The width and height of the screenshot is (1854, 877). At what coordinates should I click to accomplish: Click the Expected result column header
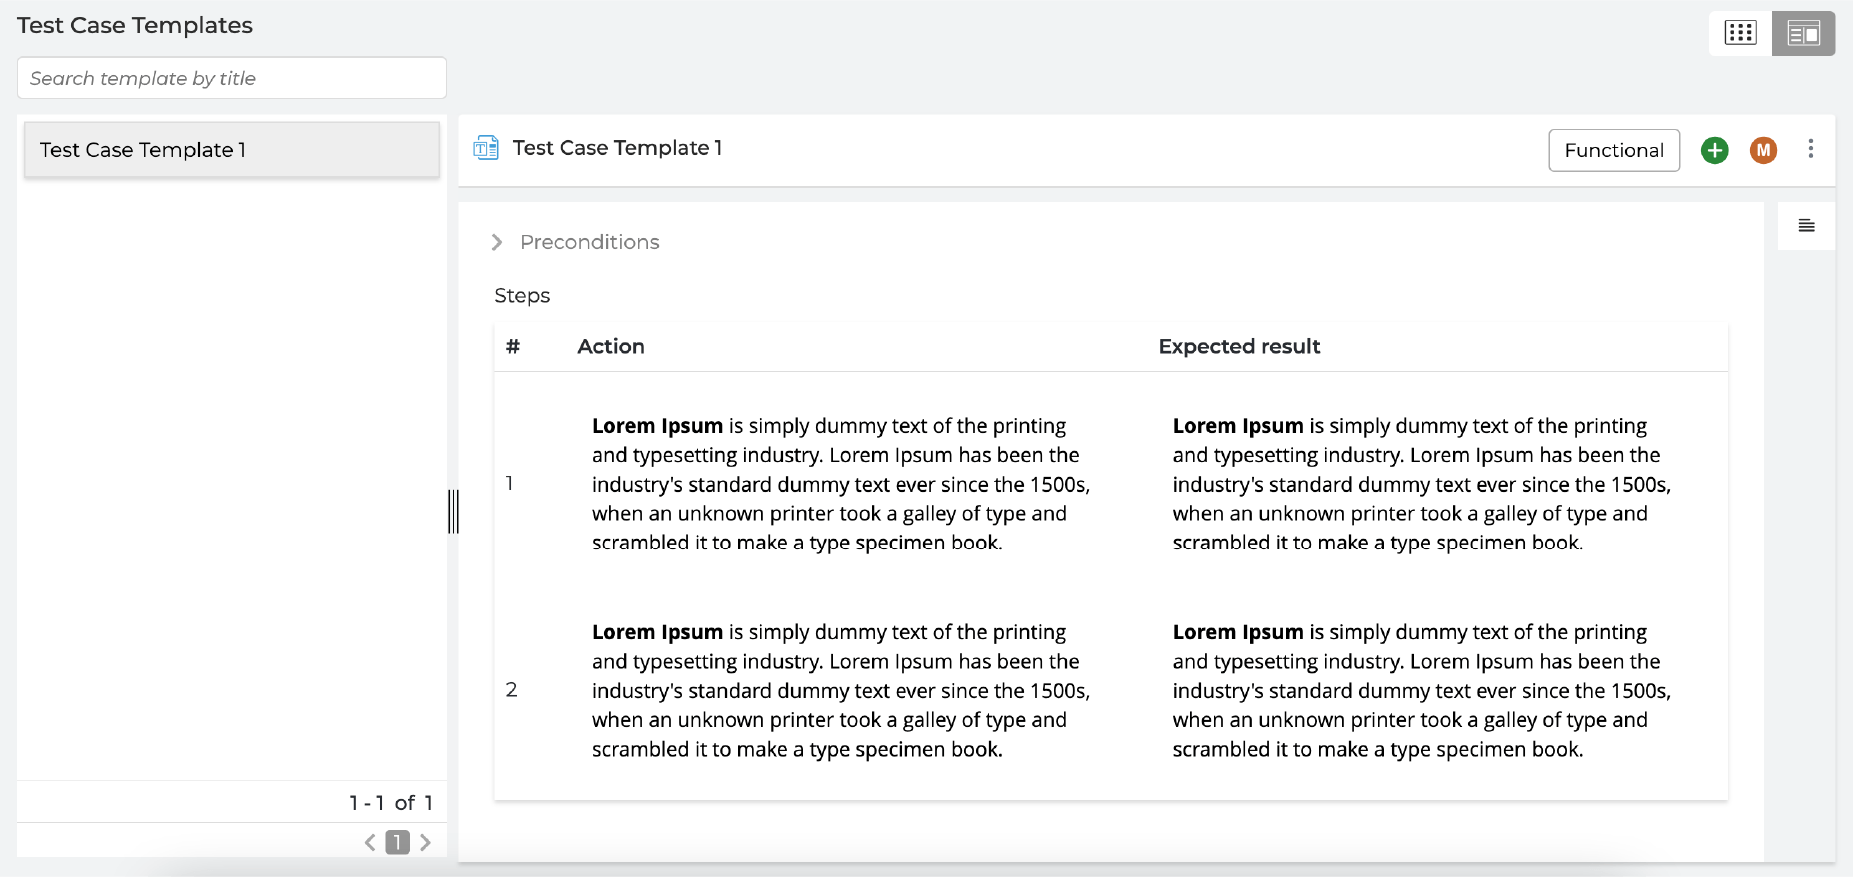pos(1239,346)
